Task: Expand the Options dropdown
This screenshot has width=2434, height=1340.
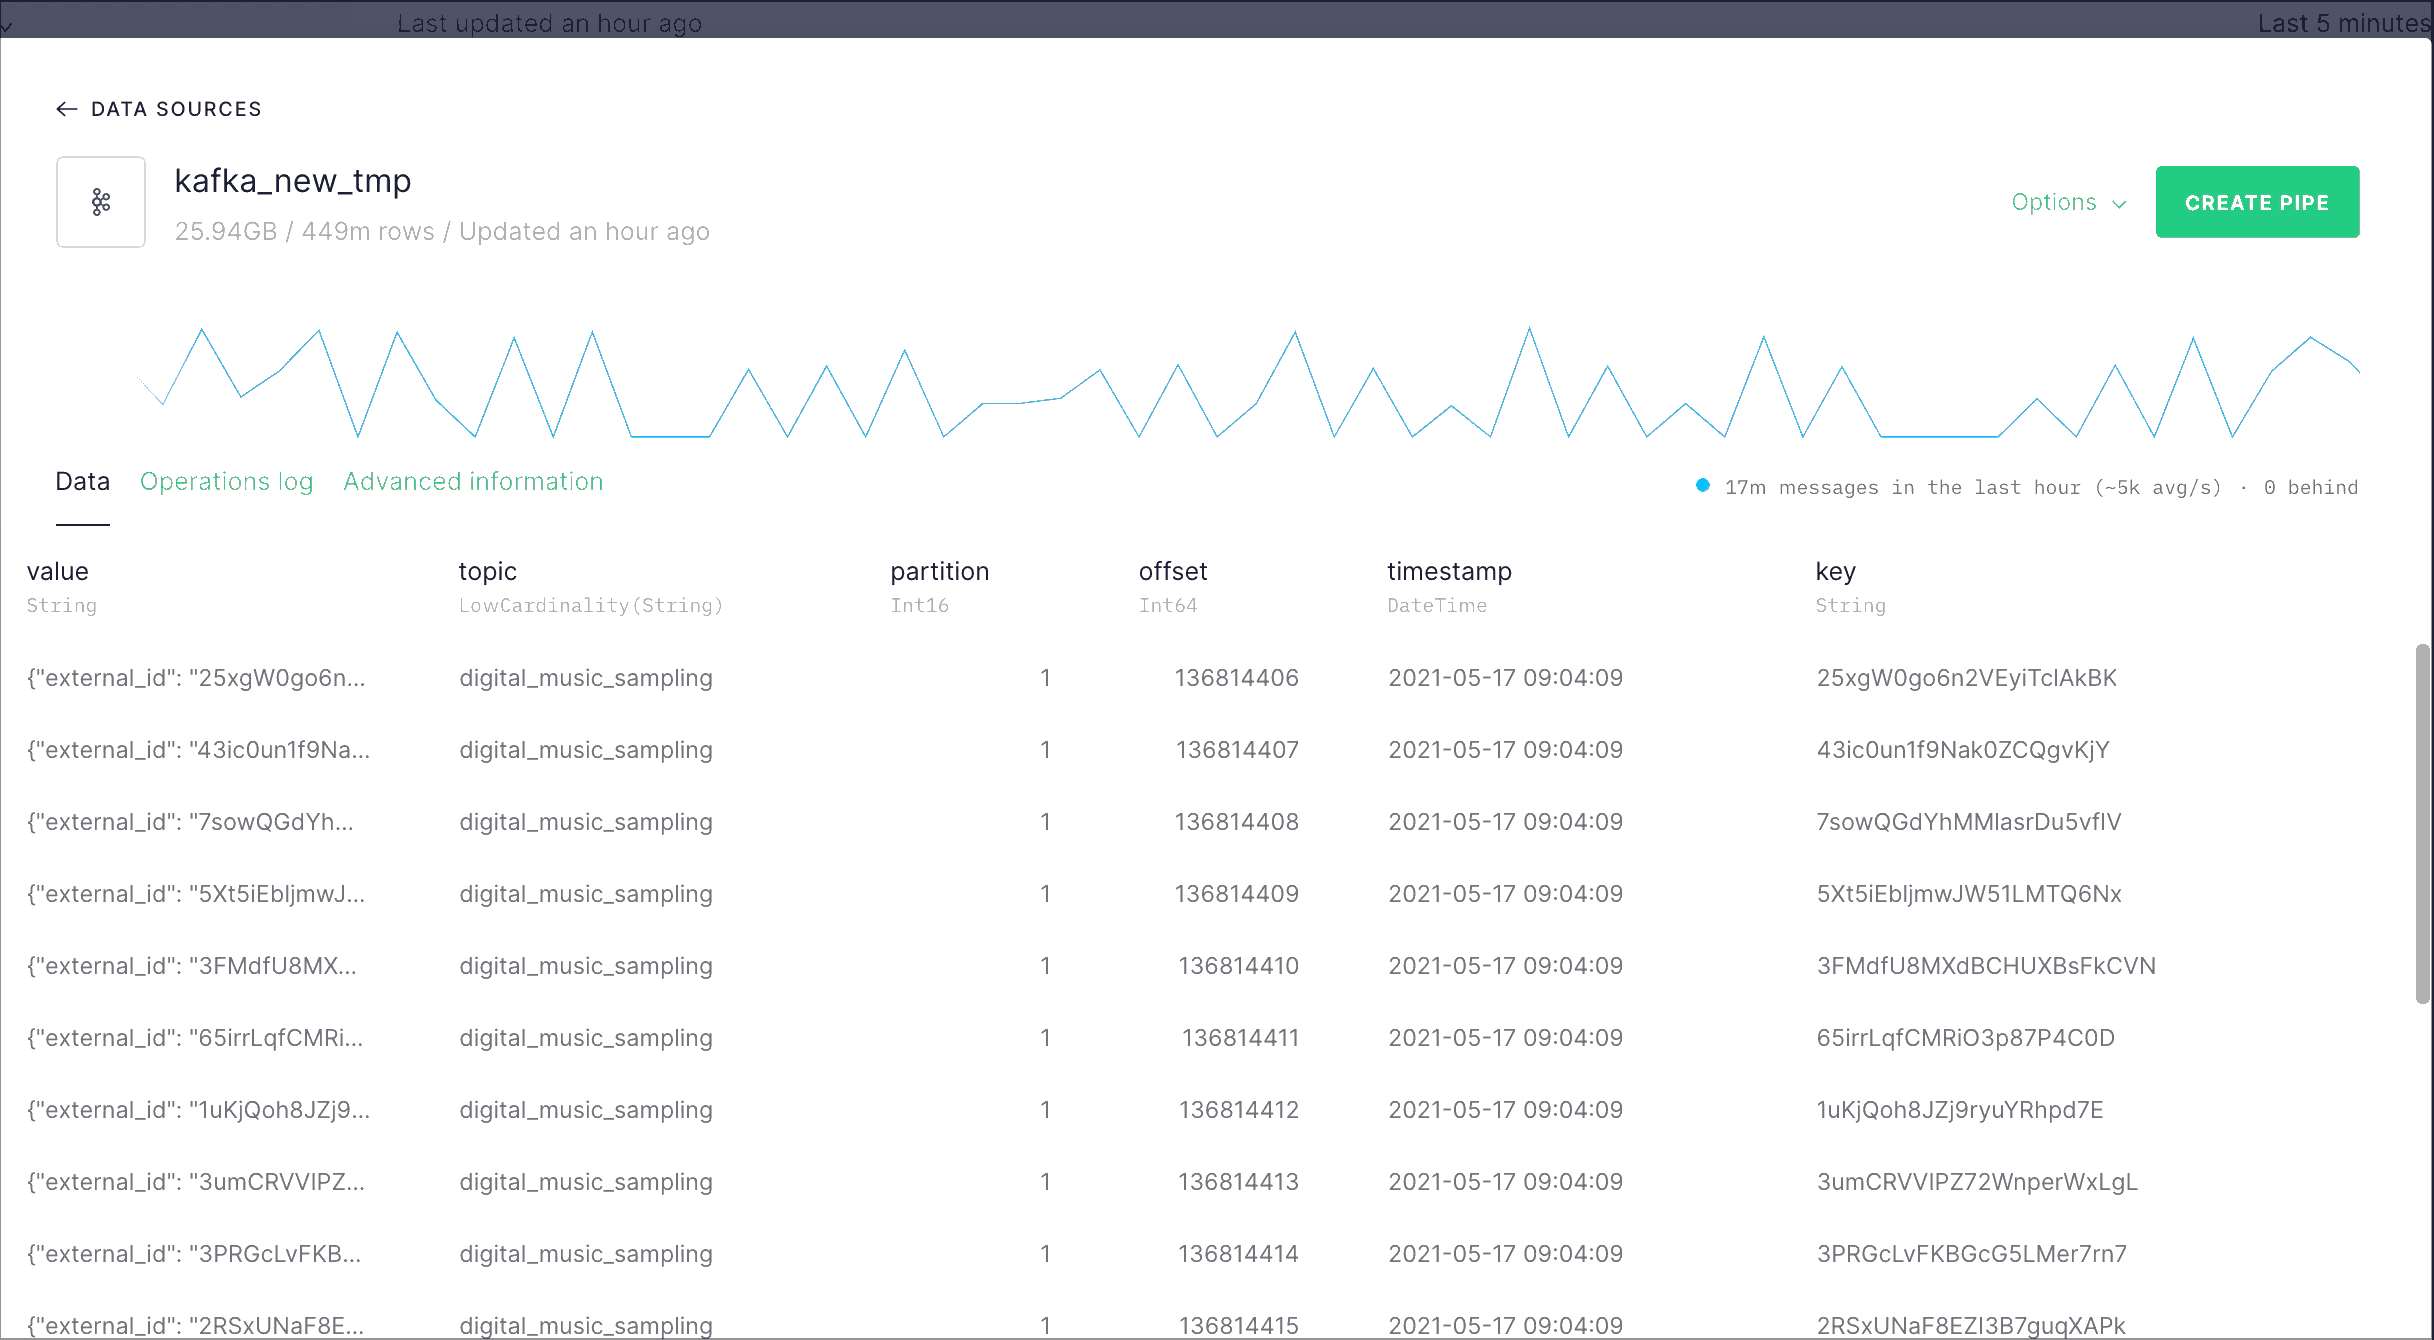Action: 2054,202
